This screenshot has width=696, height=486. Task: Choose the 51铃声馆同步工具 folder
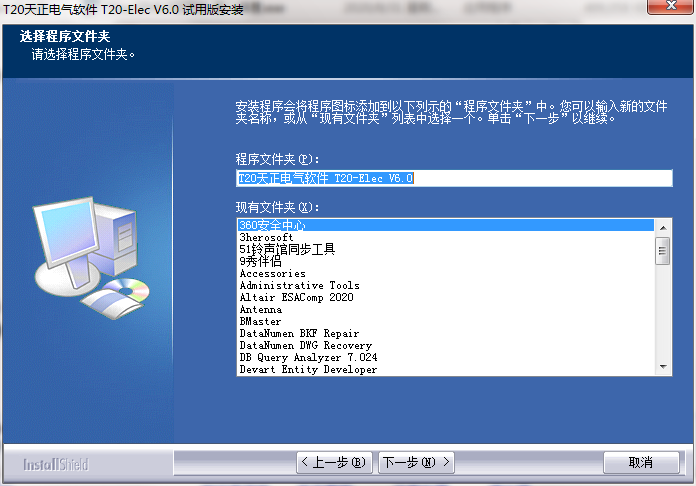445,249
